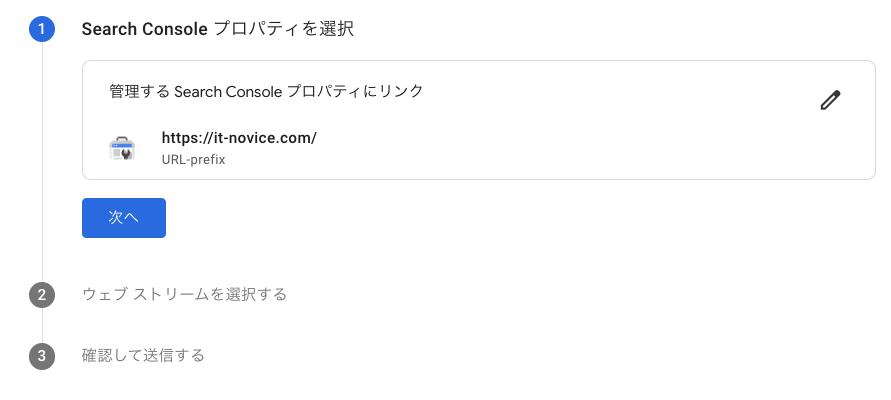Click the URL-prefix label
The width and height of the screenshot is (891, 400).
click(x=193, y=159)
